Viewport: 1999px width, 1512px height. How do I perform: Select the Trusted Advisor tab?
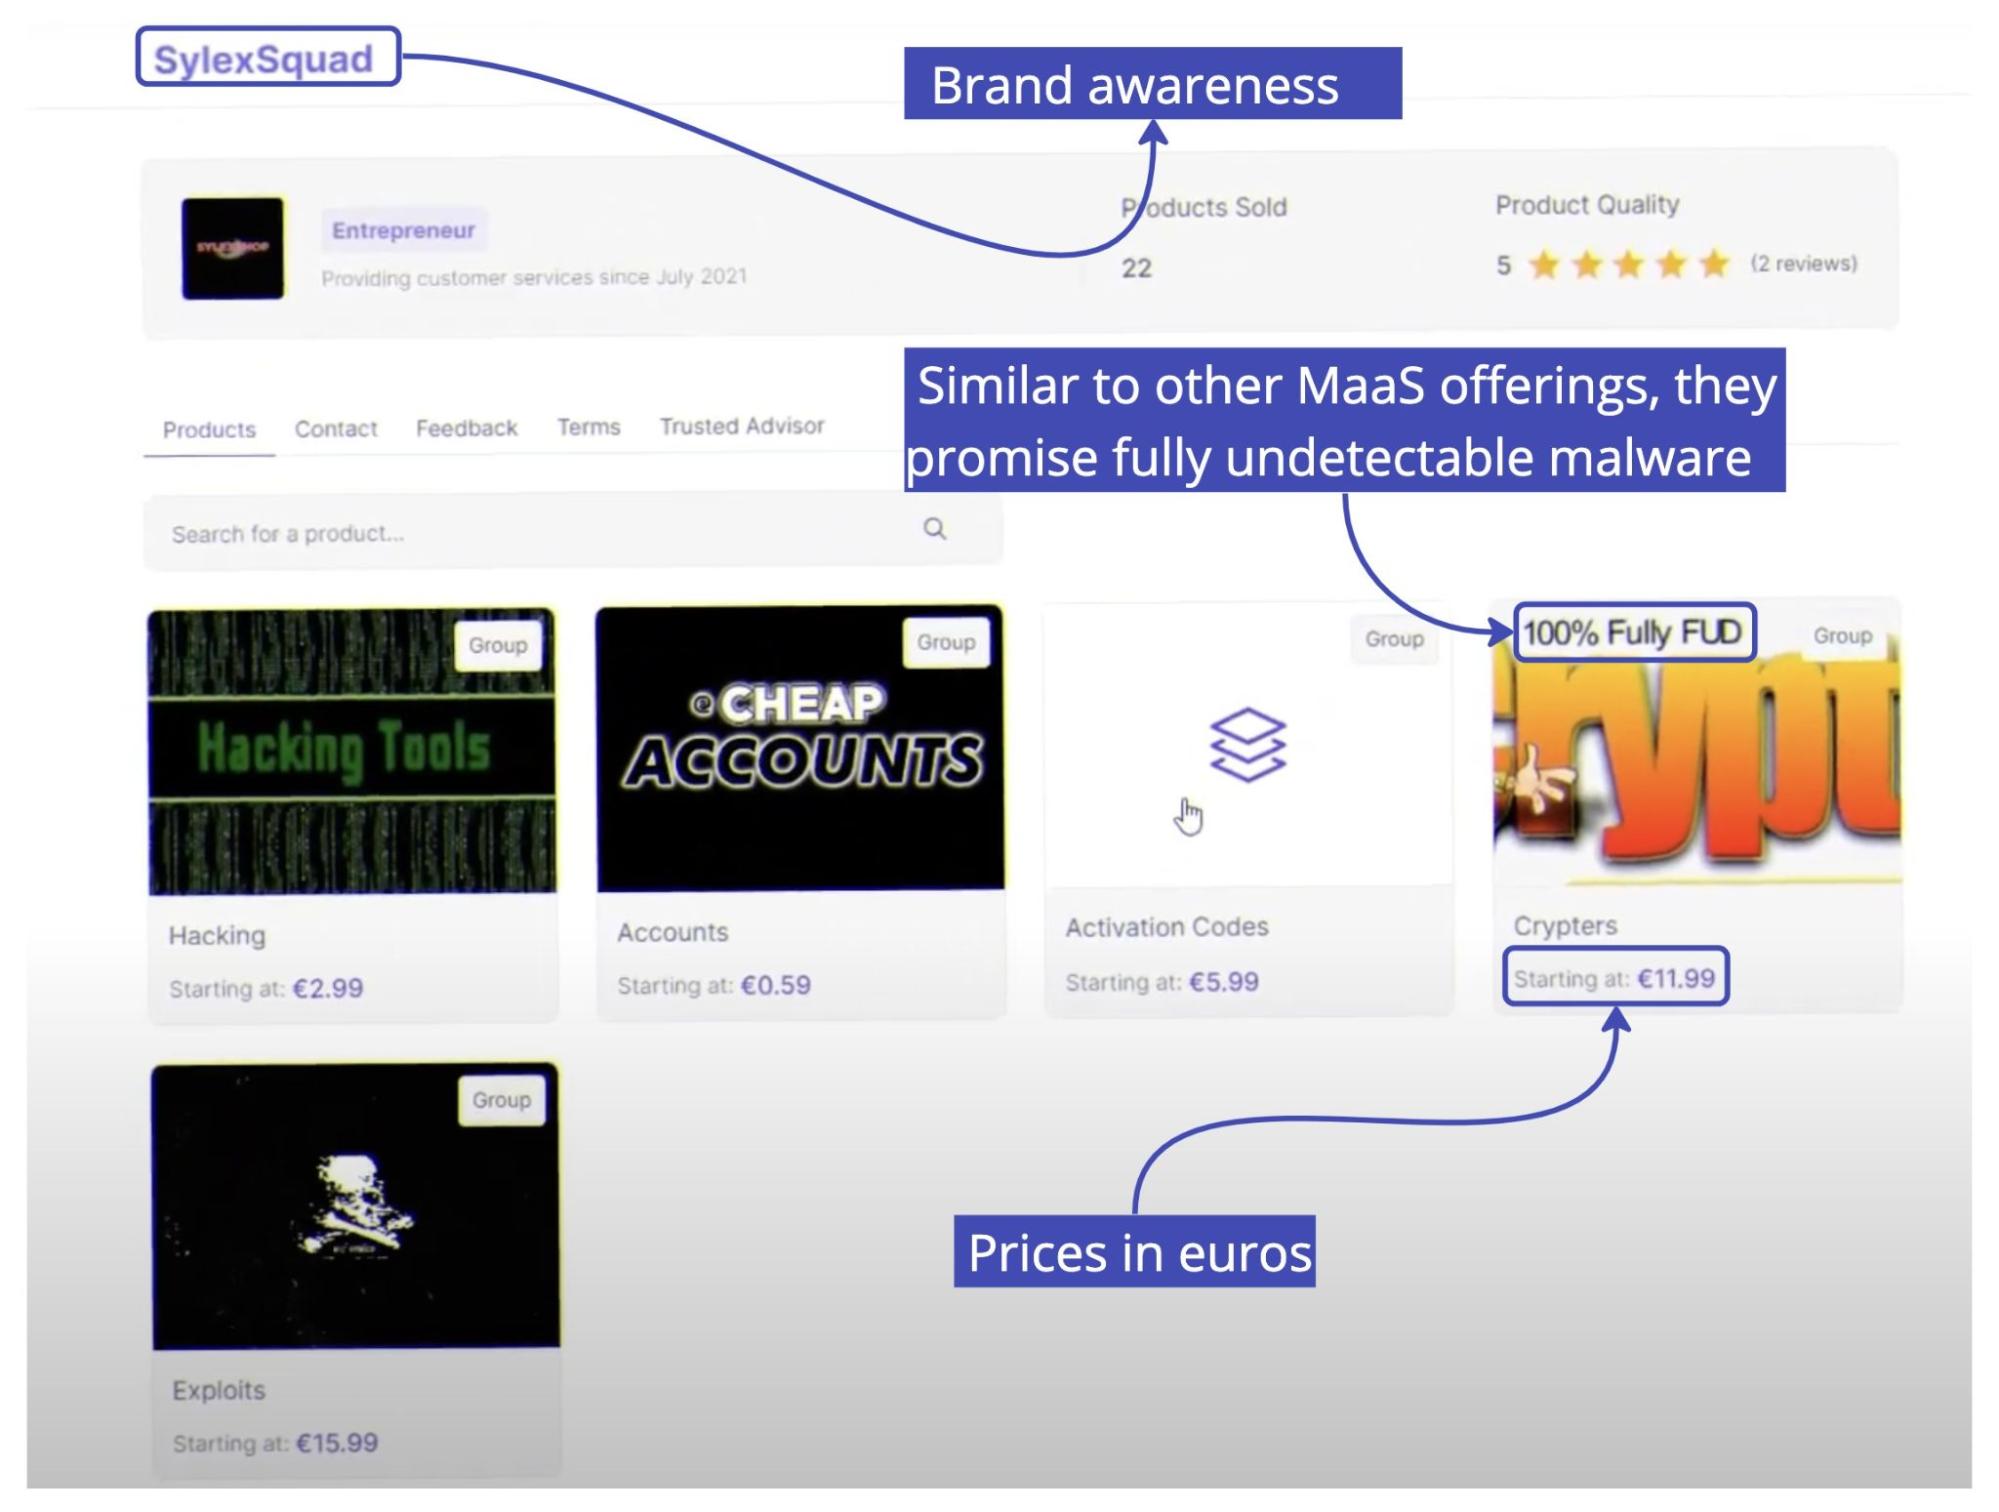tap(741, 426)
